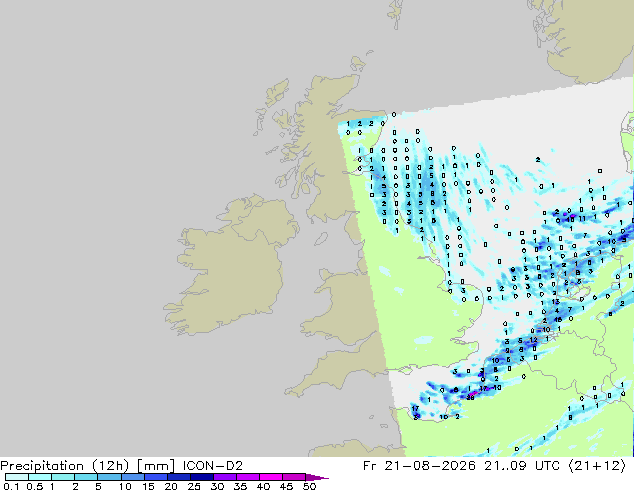The image size is (634, 490).
Task: Click the above-50 mm legend arrow tip
Action: [317, 477]
